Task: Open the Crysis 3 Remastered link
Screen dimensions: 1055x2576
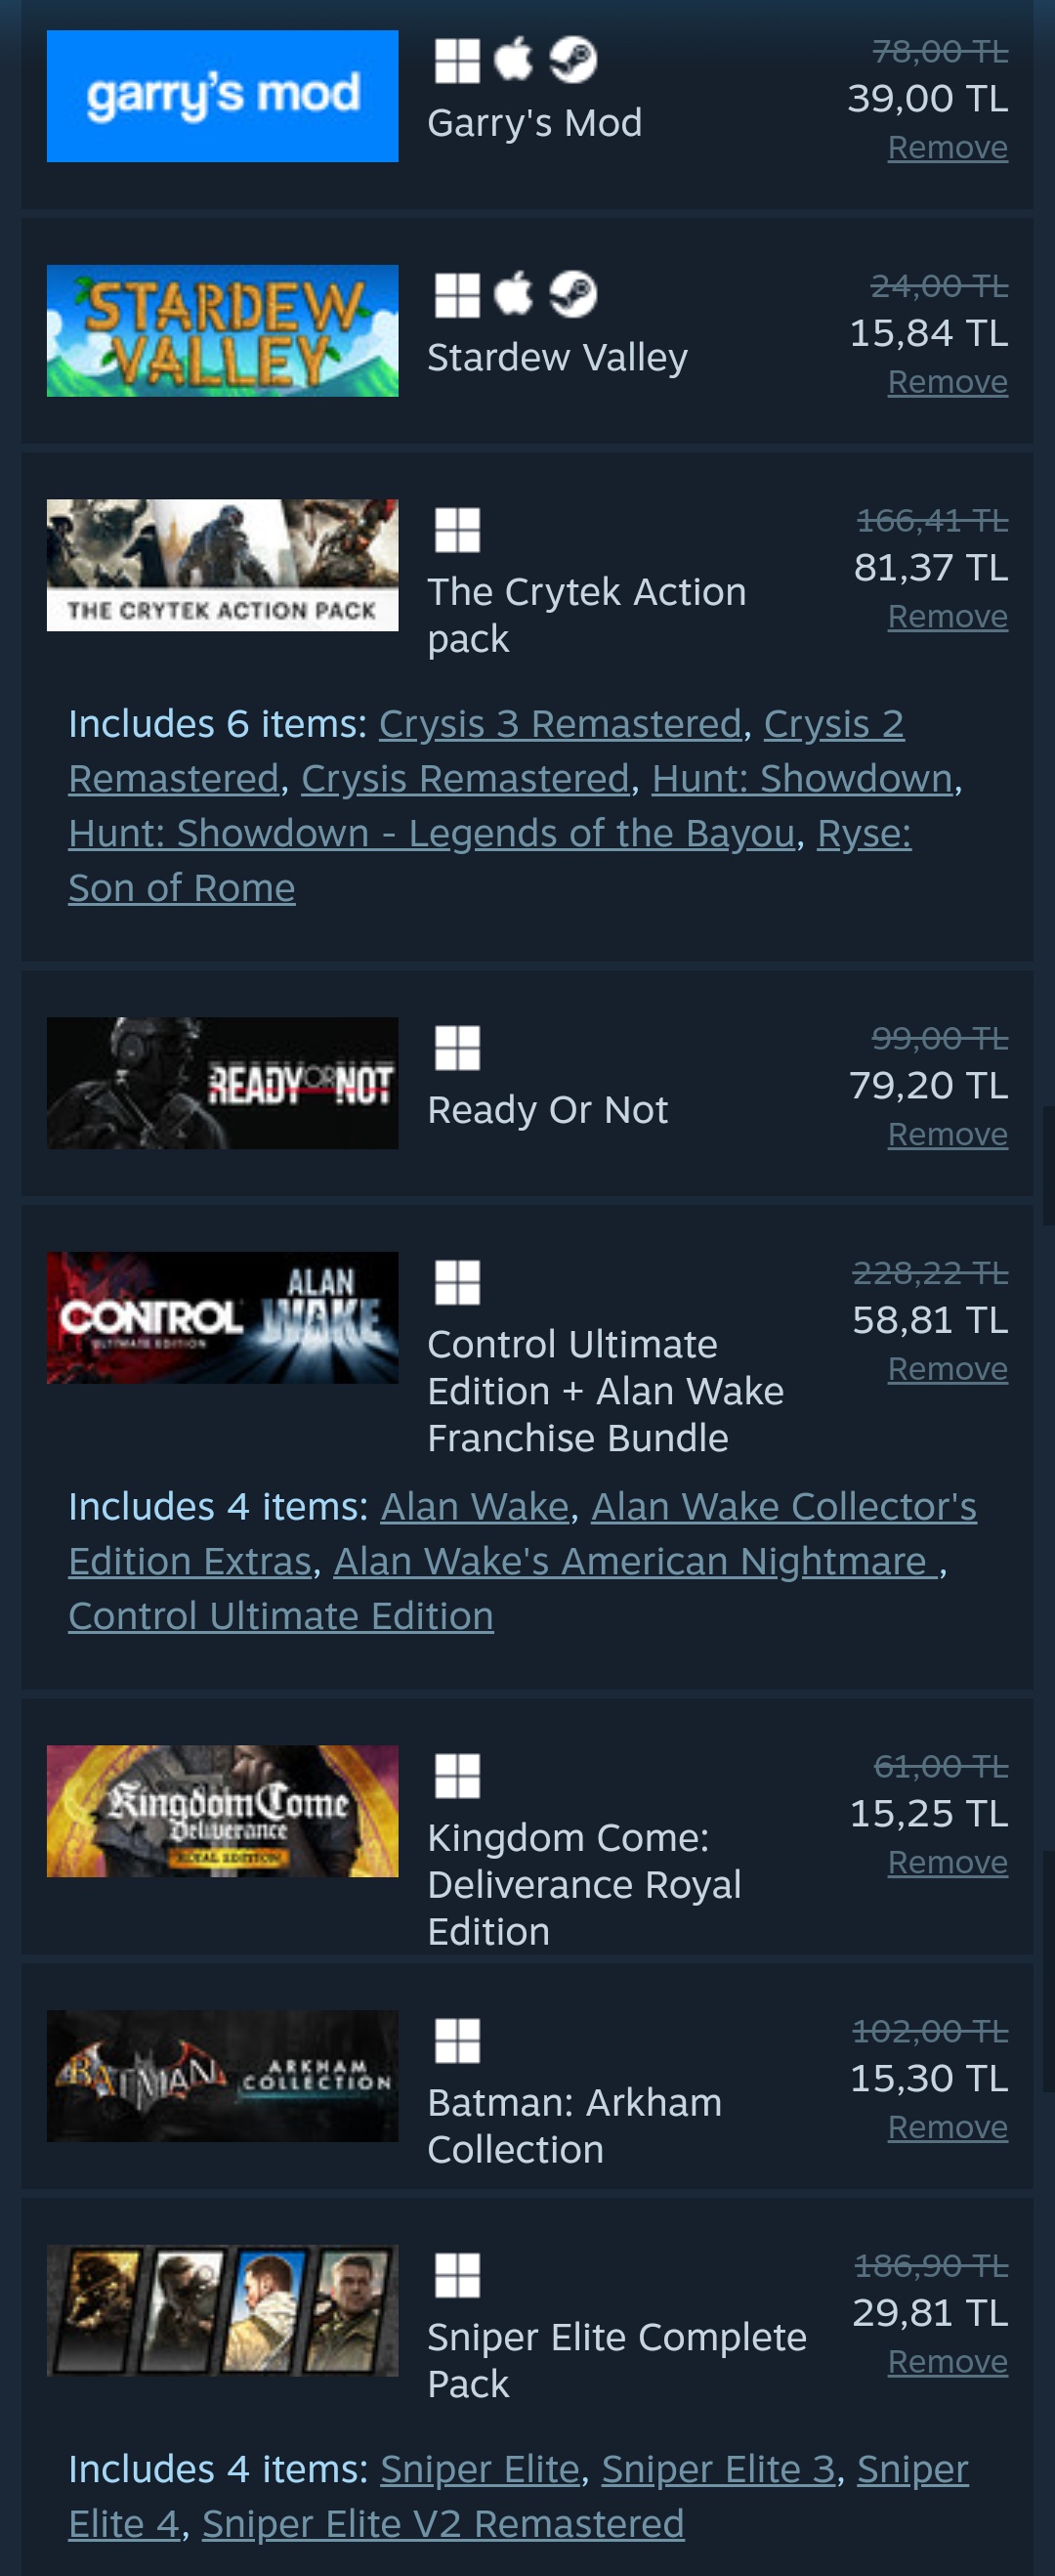Action: pyautogui.click(x=560, y=724)
